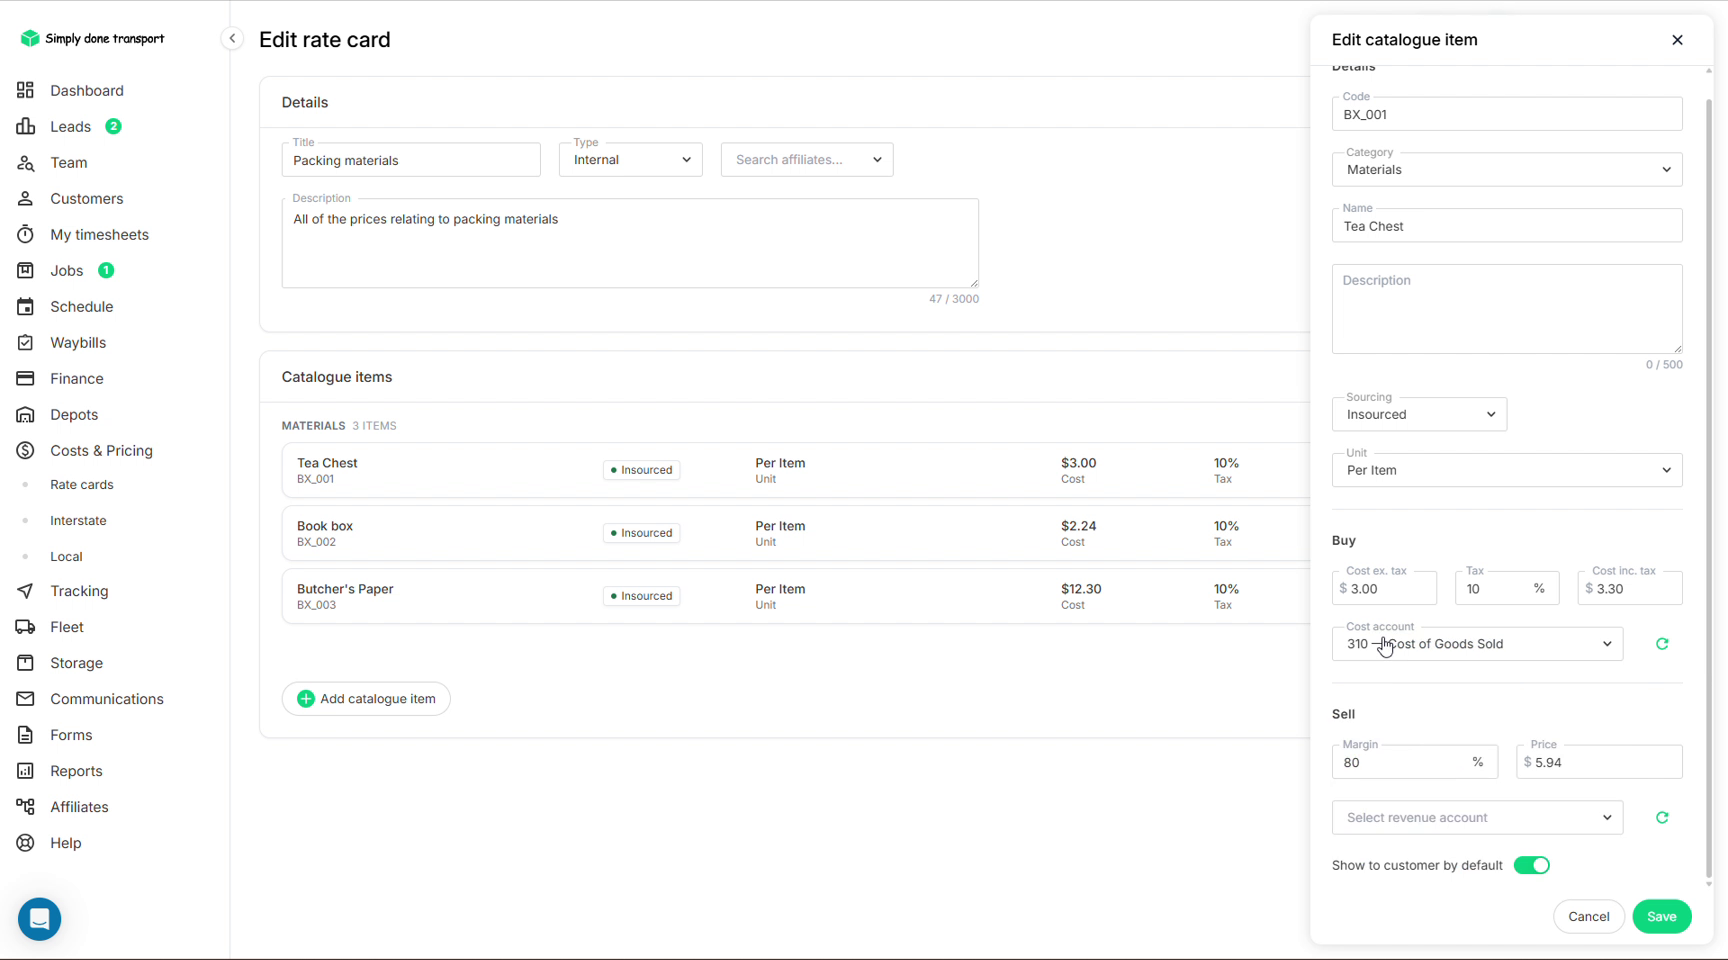Select the Book box catalogue row
The width and height of the screenshot is (1728, 960).
click(x=796, y=533)
